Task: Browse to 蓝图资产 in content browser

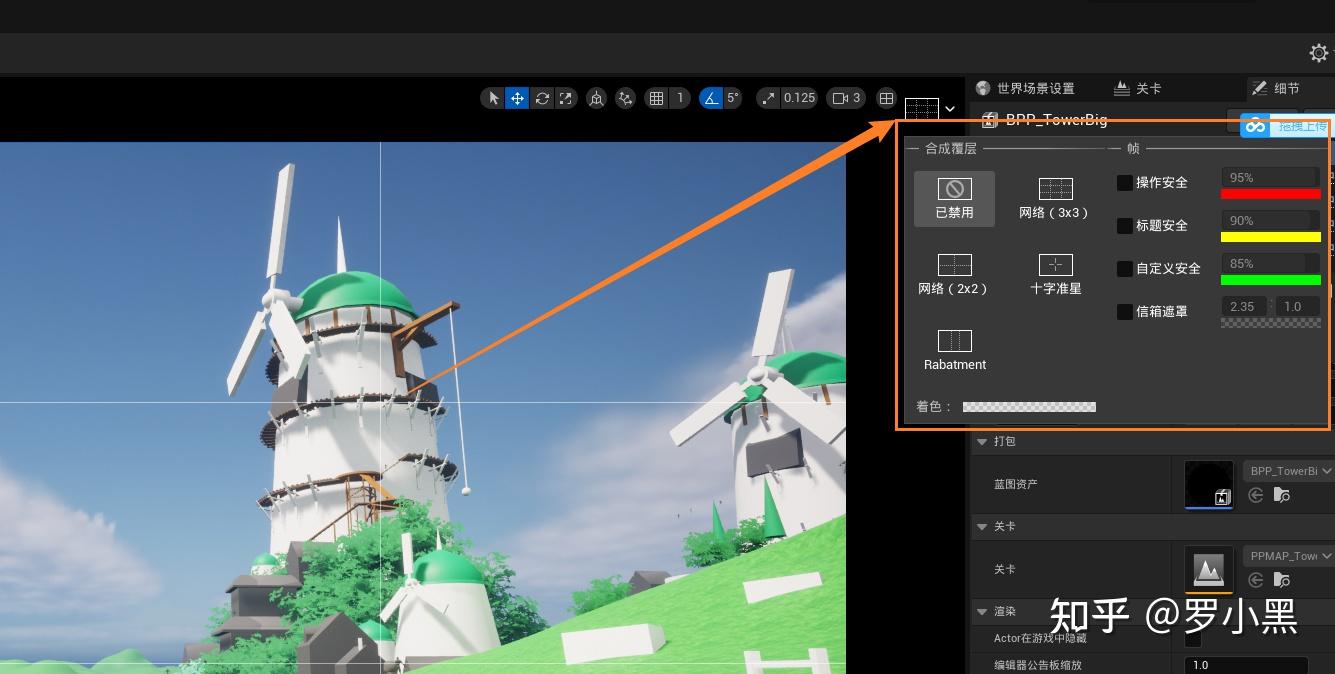Action: [x=1282, y=495]
